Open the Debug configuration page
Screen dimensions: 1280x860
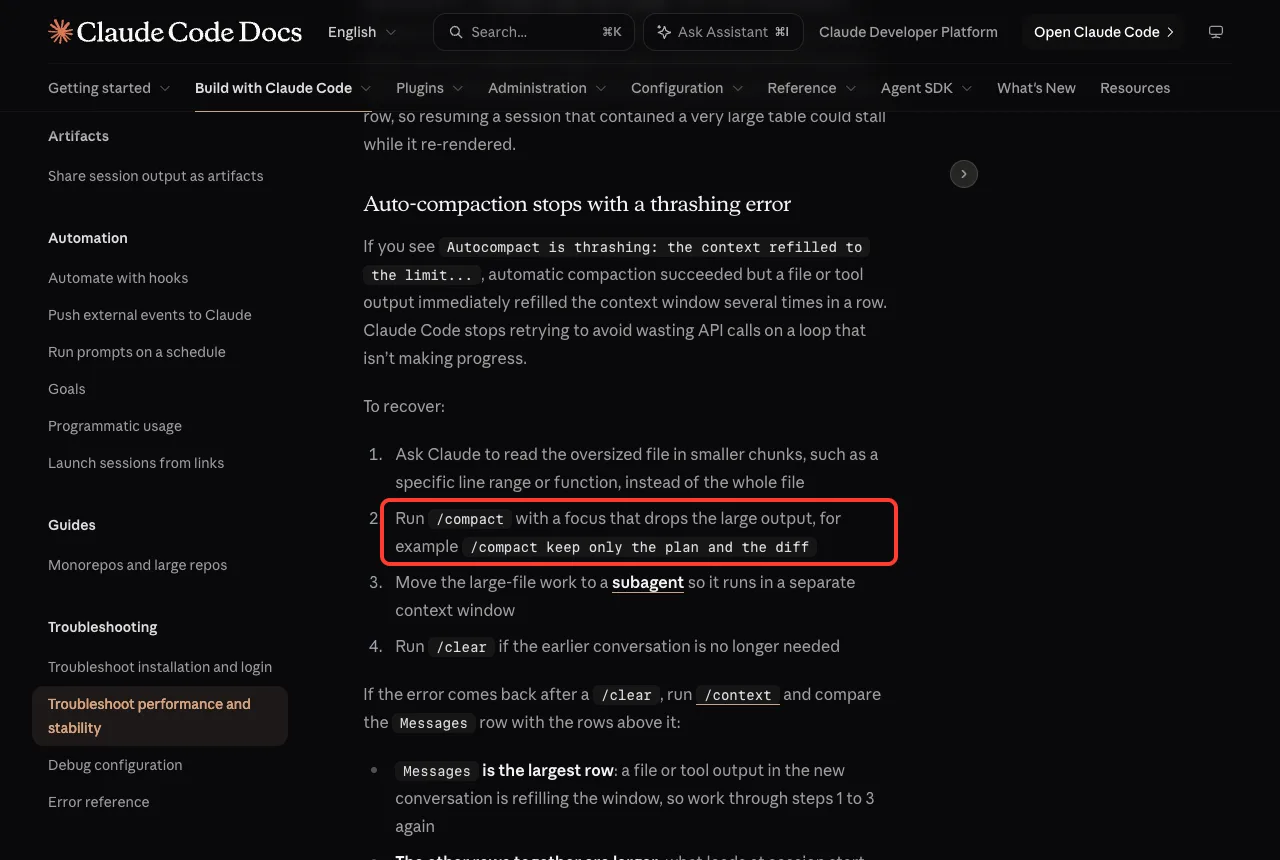click(115, 765)
